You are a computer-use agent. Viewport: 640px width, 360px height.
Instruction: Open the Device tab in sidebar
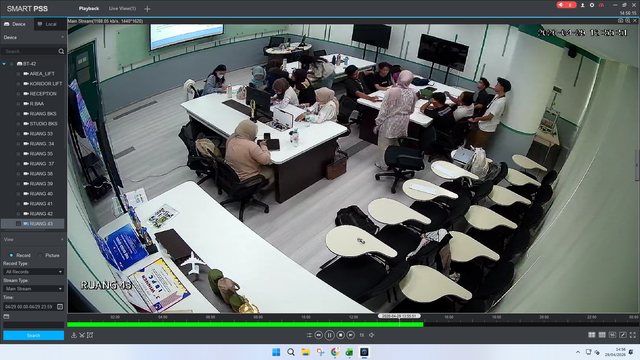coord(16,24)
